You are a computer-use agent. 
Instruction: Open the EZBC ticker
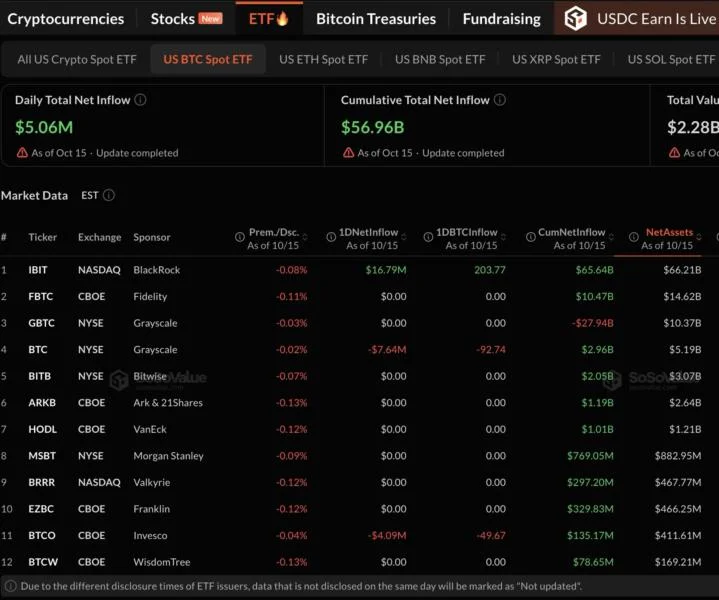[41, 510]
